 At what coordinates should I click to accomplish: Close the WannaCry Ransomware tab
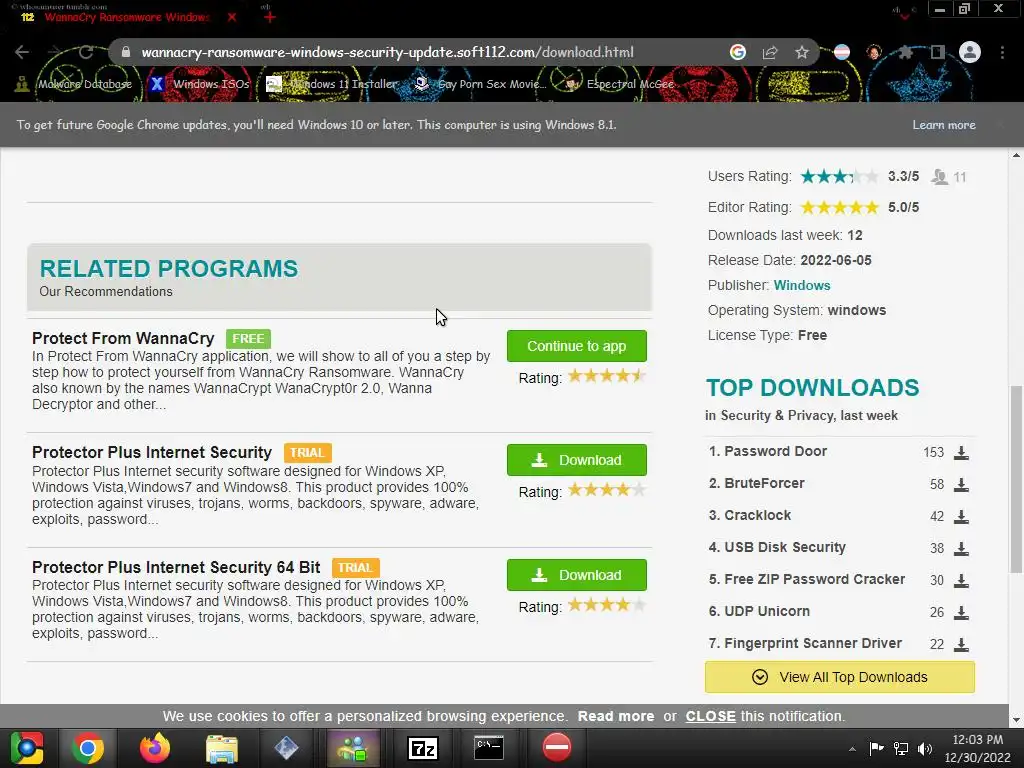click(x=232, y=17)
